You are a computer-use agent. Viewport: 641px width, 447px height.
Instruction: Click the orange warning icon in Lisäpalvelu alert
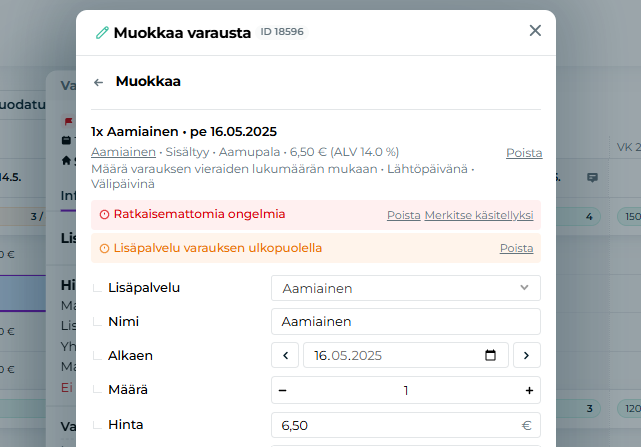(104, 248)
